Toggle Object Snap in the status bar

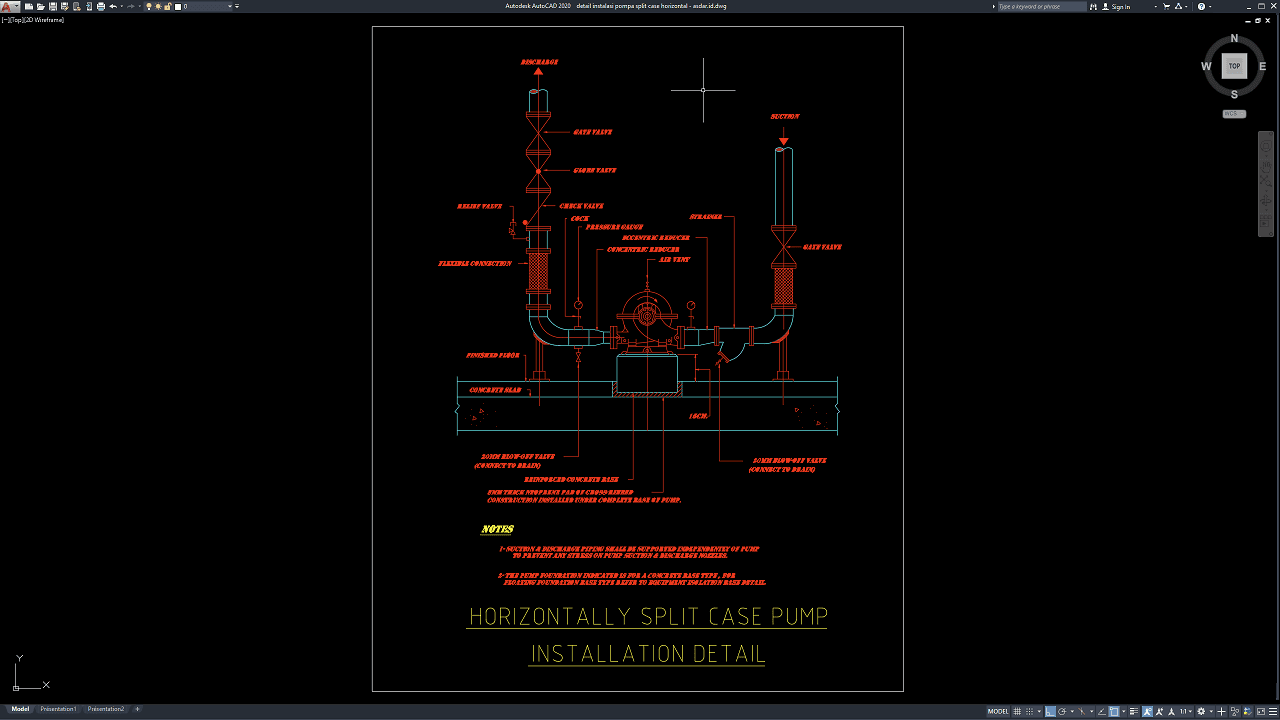[x=1115, y=711]
